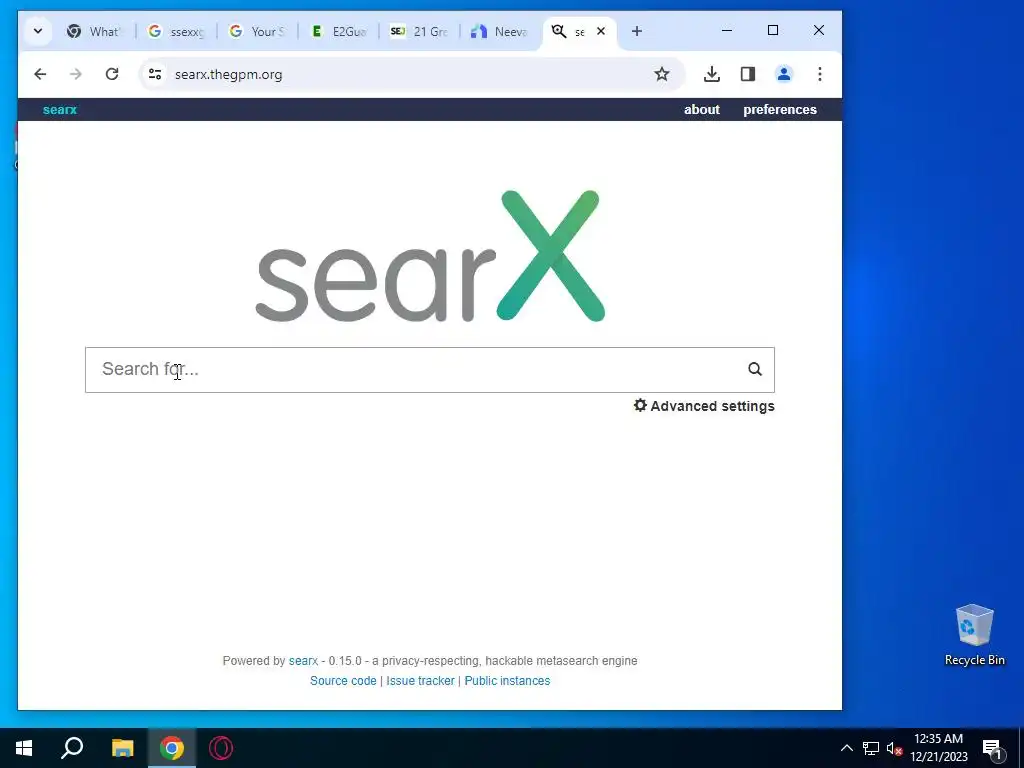This screenshot has width=1024, height=768.
Task: Minimize the Chrome window
Action: coord(727,31)
